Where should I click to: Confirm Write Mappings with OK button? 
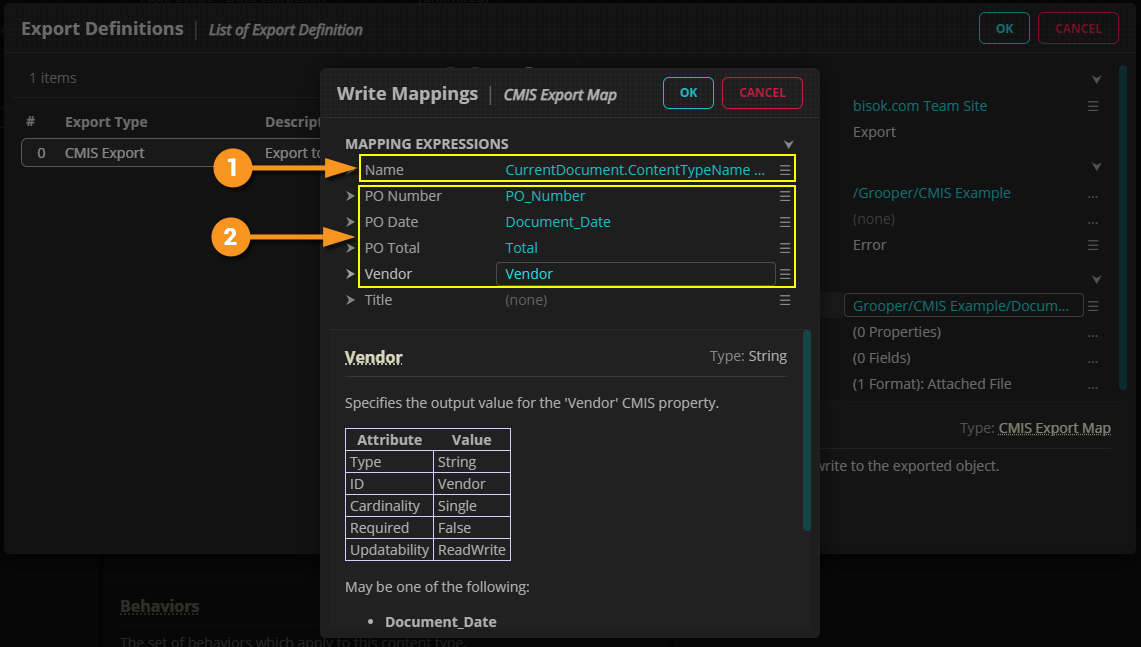(x=688, y=93)
